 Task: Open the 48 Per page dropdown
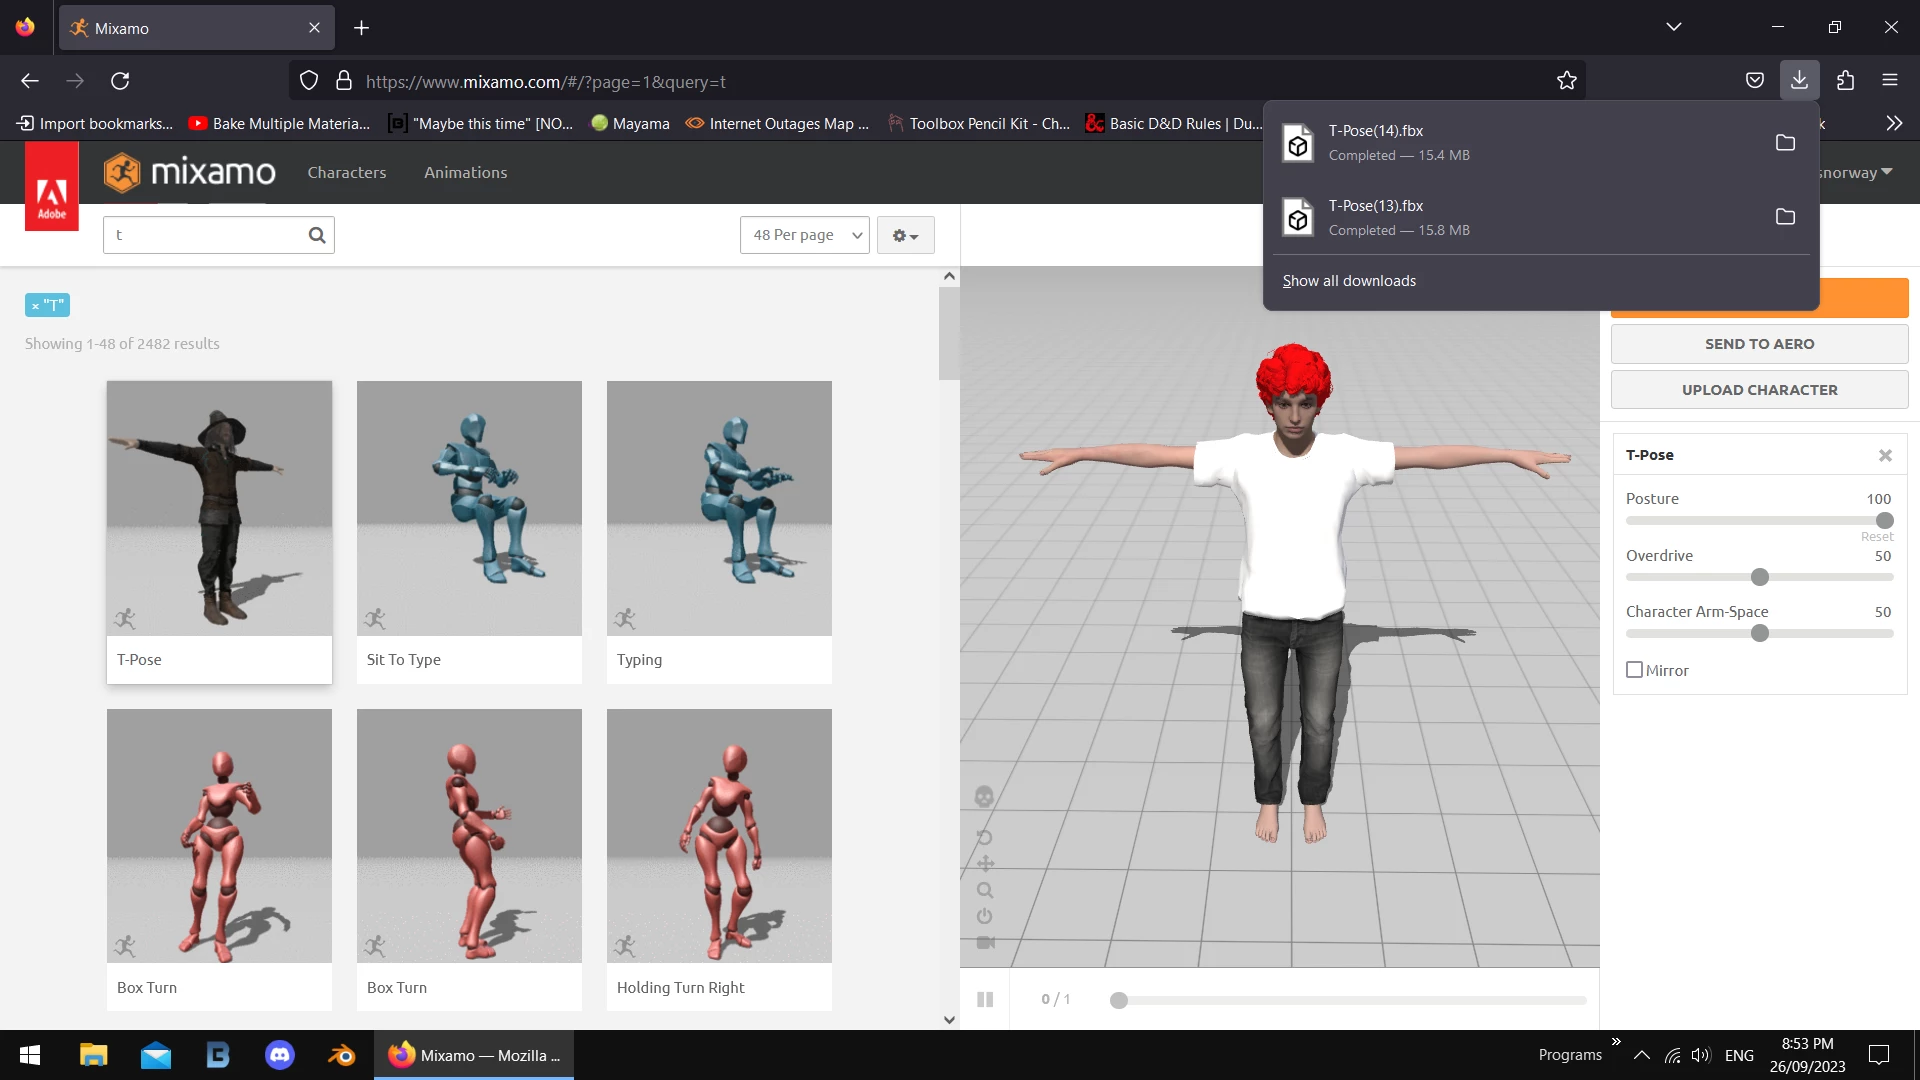(x=805, y=235)
